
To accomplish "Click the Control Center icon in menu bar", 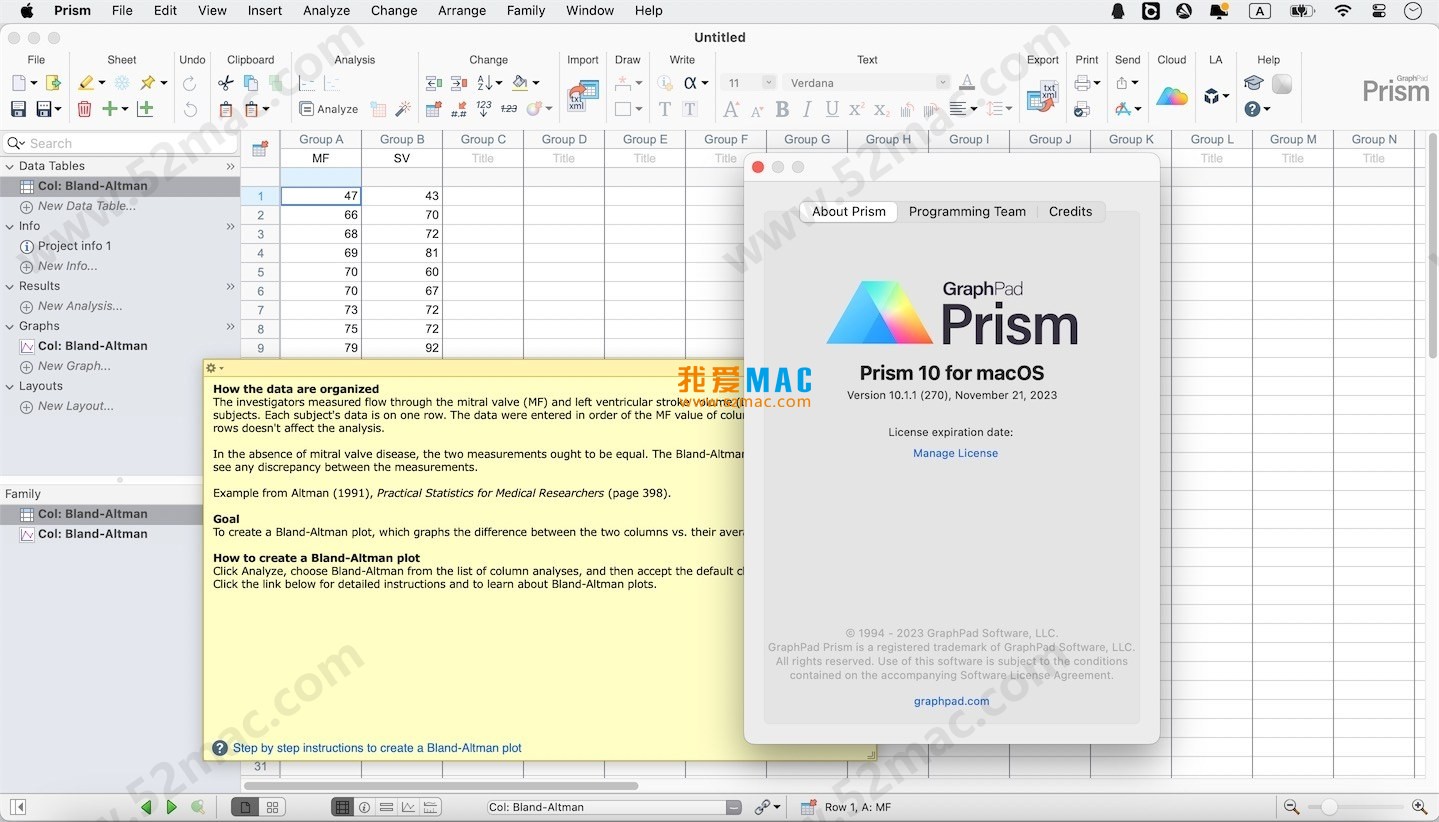I will pyautogui.click(x=1379, y=11).
